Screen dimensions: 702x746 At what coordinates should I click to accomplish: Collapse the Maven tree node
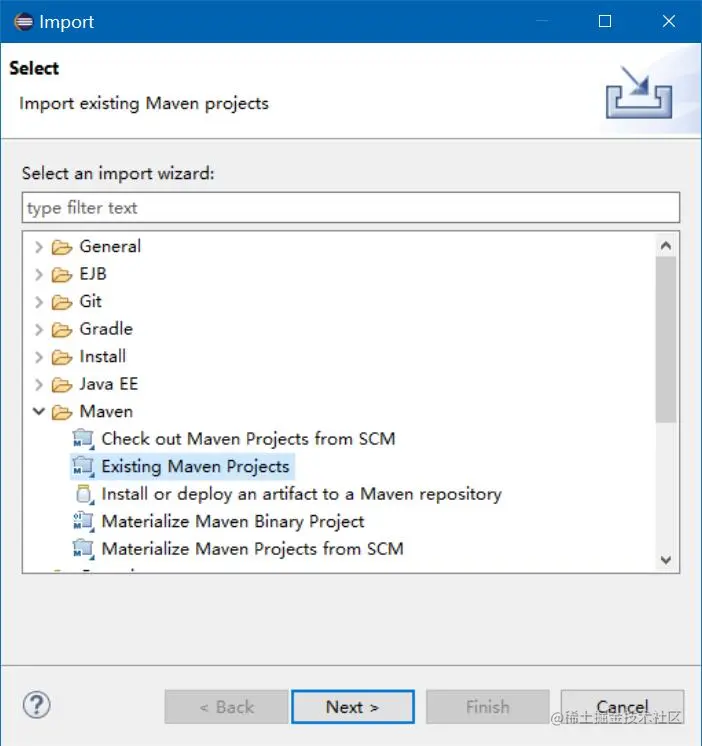[x=39, y=412]
